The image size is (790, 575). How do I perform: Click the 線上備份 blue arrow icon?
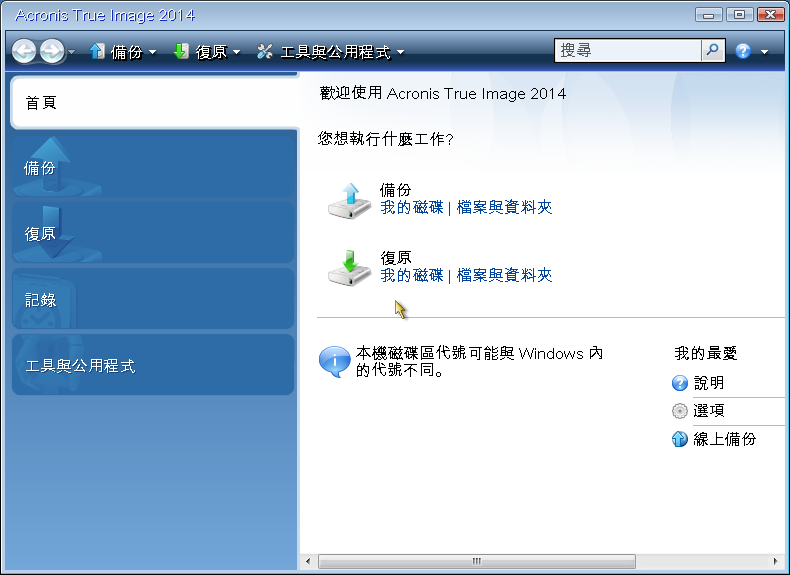680,439
